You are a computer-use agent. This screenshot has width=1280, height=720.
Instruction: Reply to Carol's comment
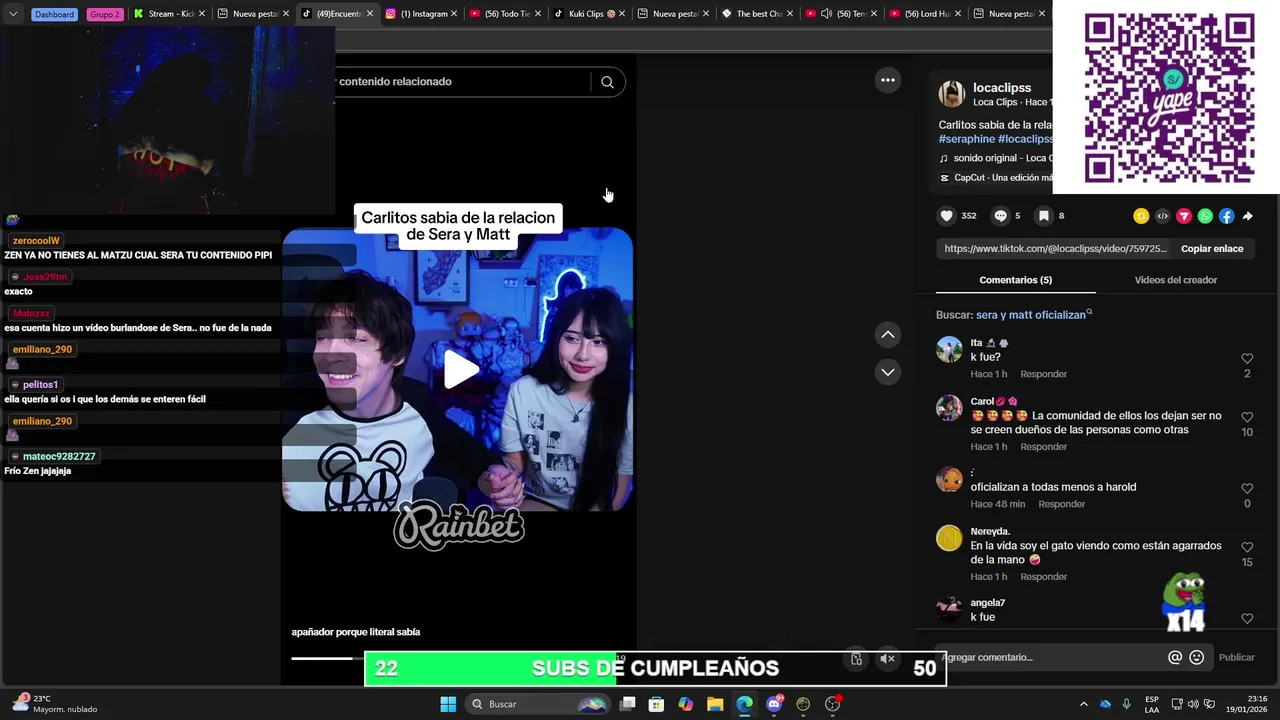1044,446
